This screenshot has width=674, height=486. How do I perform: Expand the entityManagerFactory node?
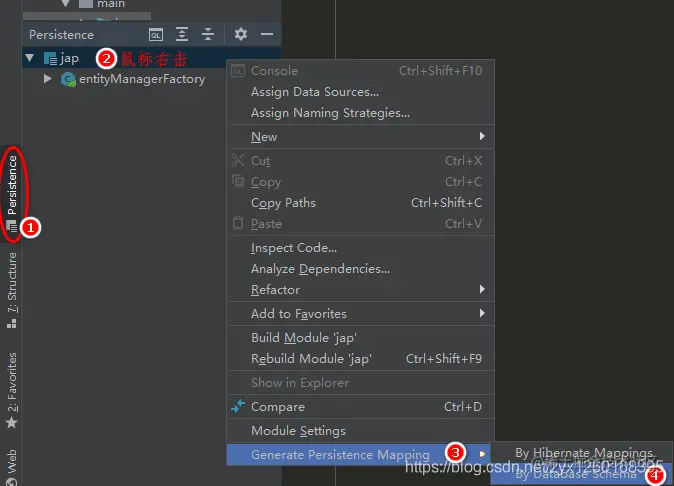pyautogui.click(x=48, y=79)
